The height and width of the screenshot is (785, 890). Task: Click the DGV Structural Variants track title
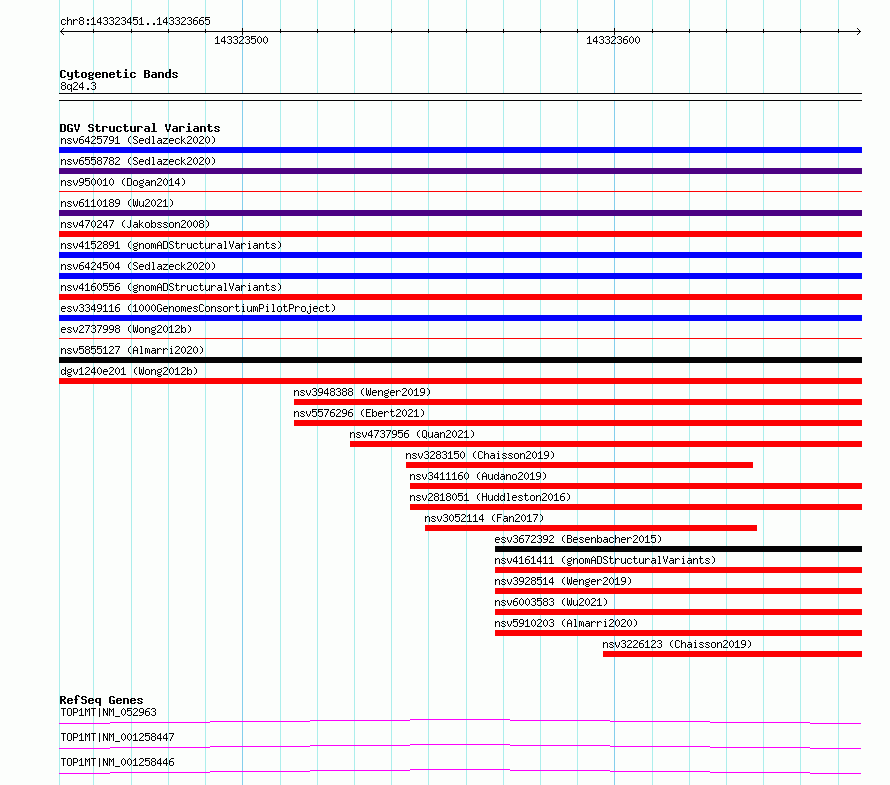coord(140,128)
